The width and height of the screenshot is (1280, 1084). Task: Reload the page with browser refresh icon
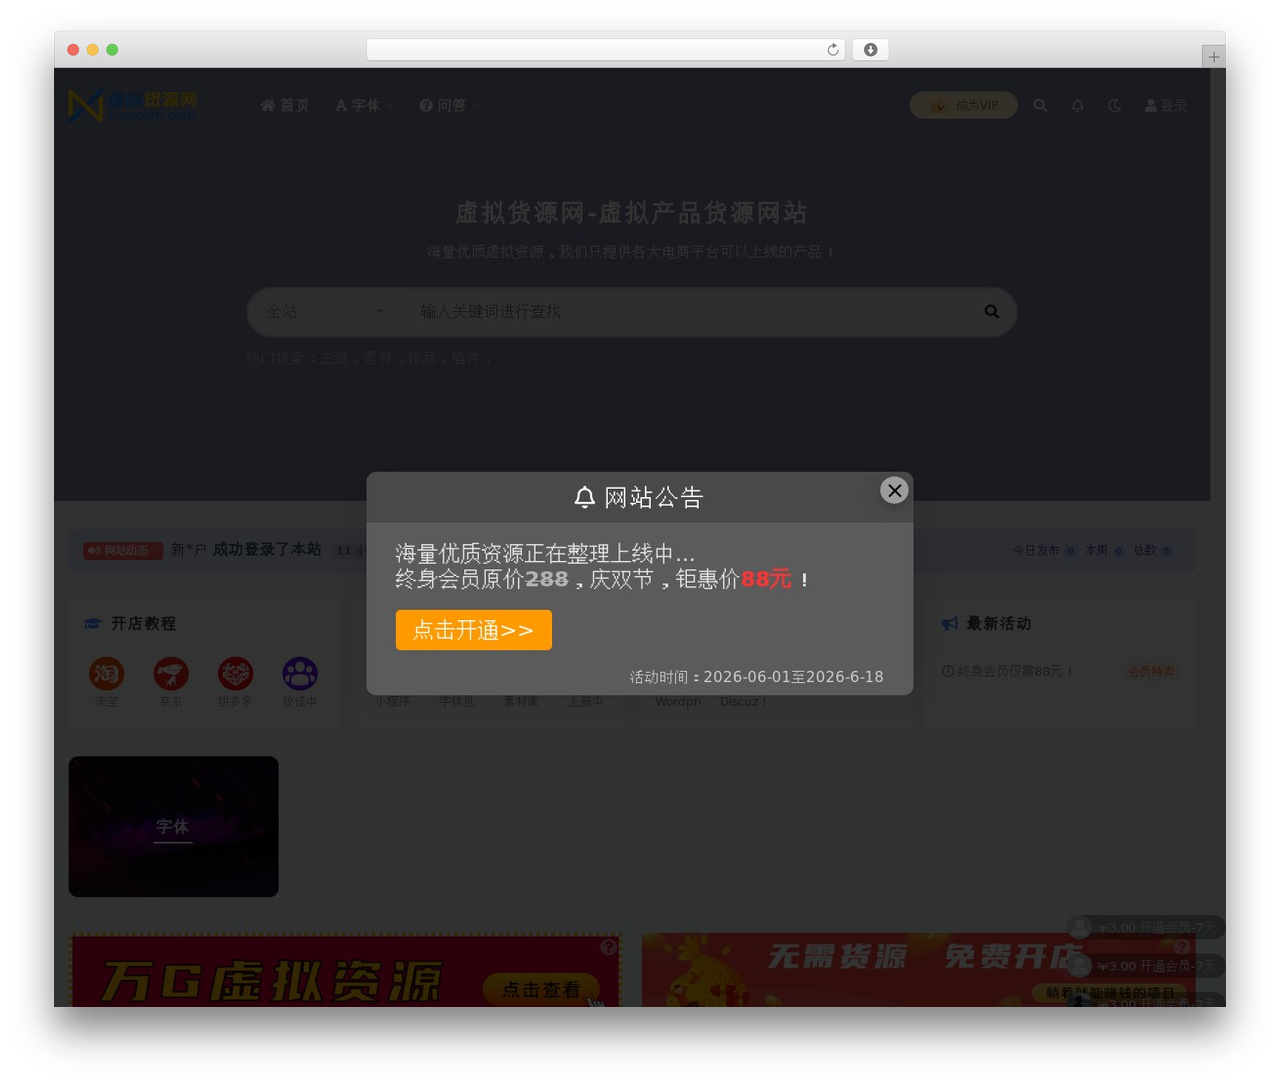click(x=832, y=50)
